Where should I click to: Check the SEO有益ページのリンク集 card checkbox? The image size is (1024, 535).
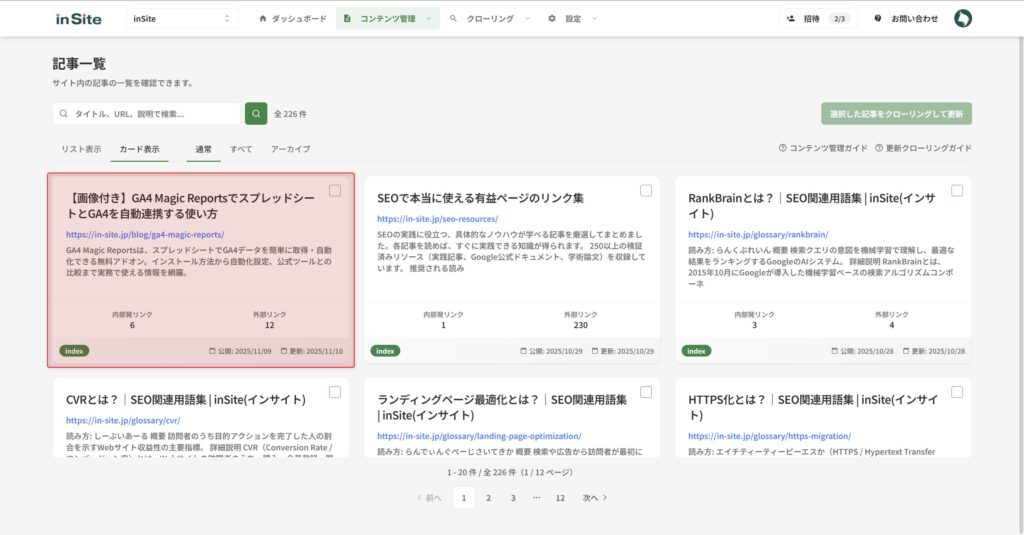click(x=646, y=191)
